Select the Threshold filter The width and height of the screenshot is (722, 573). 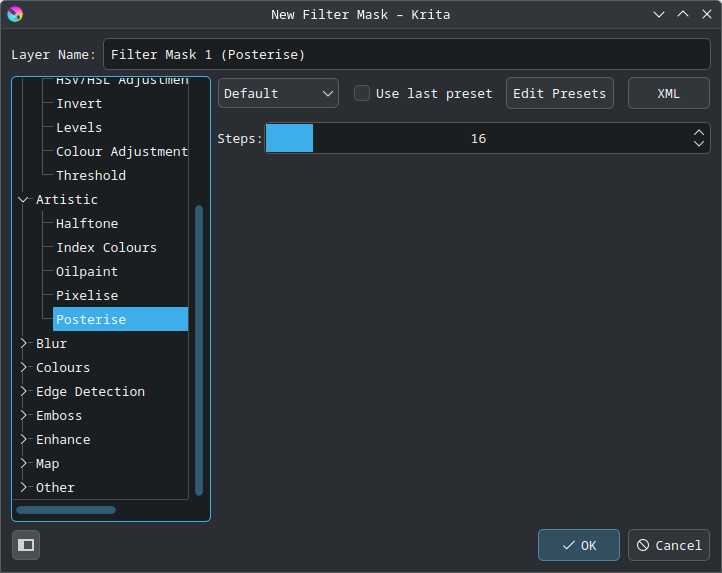point(91,175)
